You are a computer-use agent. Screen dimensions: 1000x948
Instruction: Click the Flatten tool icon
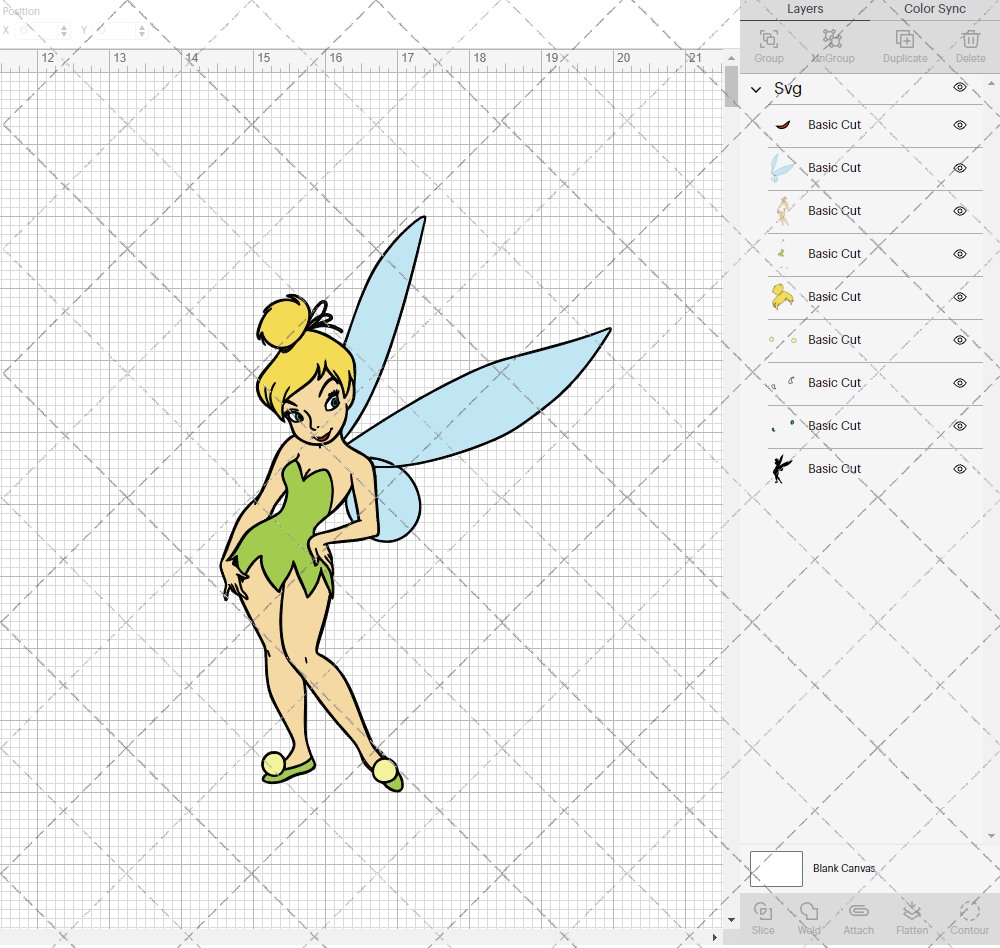(x=912, y=911)
